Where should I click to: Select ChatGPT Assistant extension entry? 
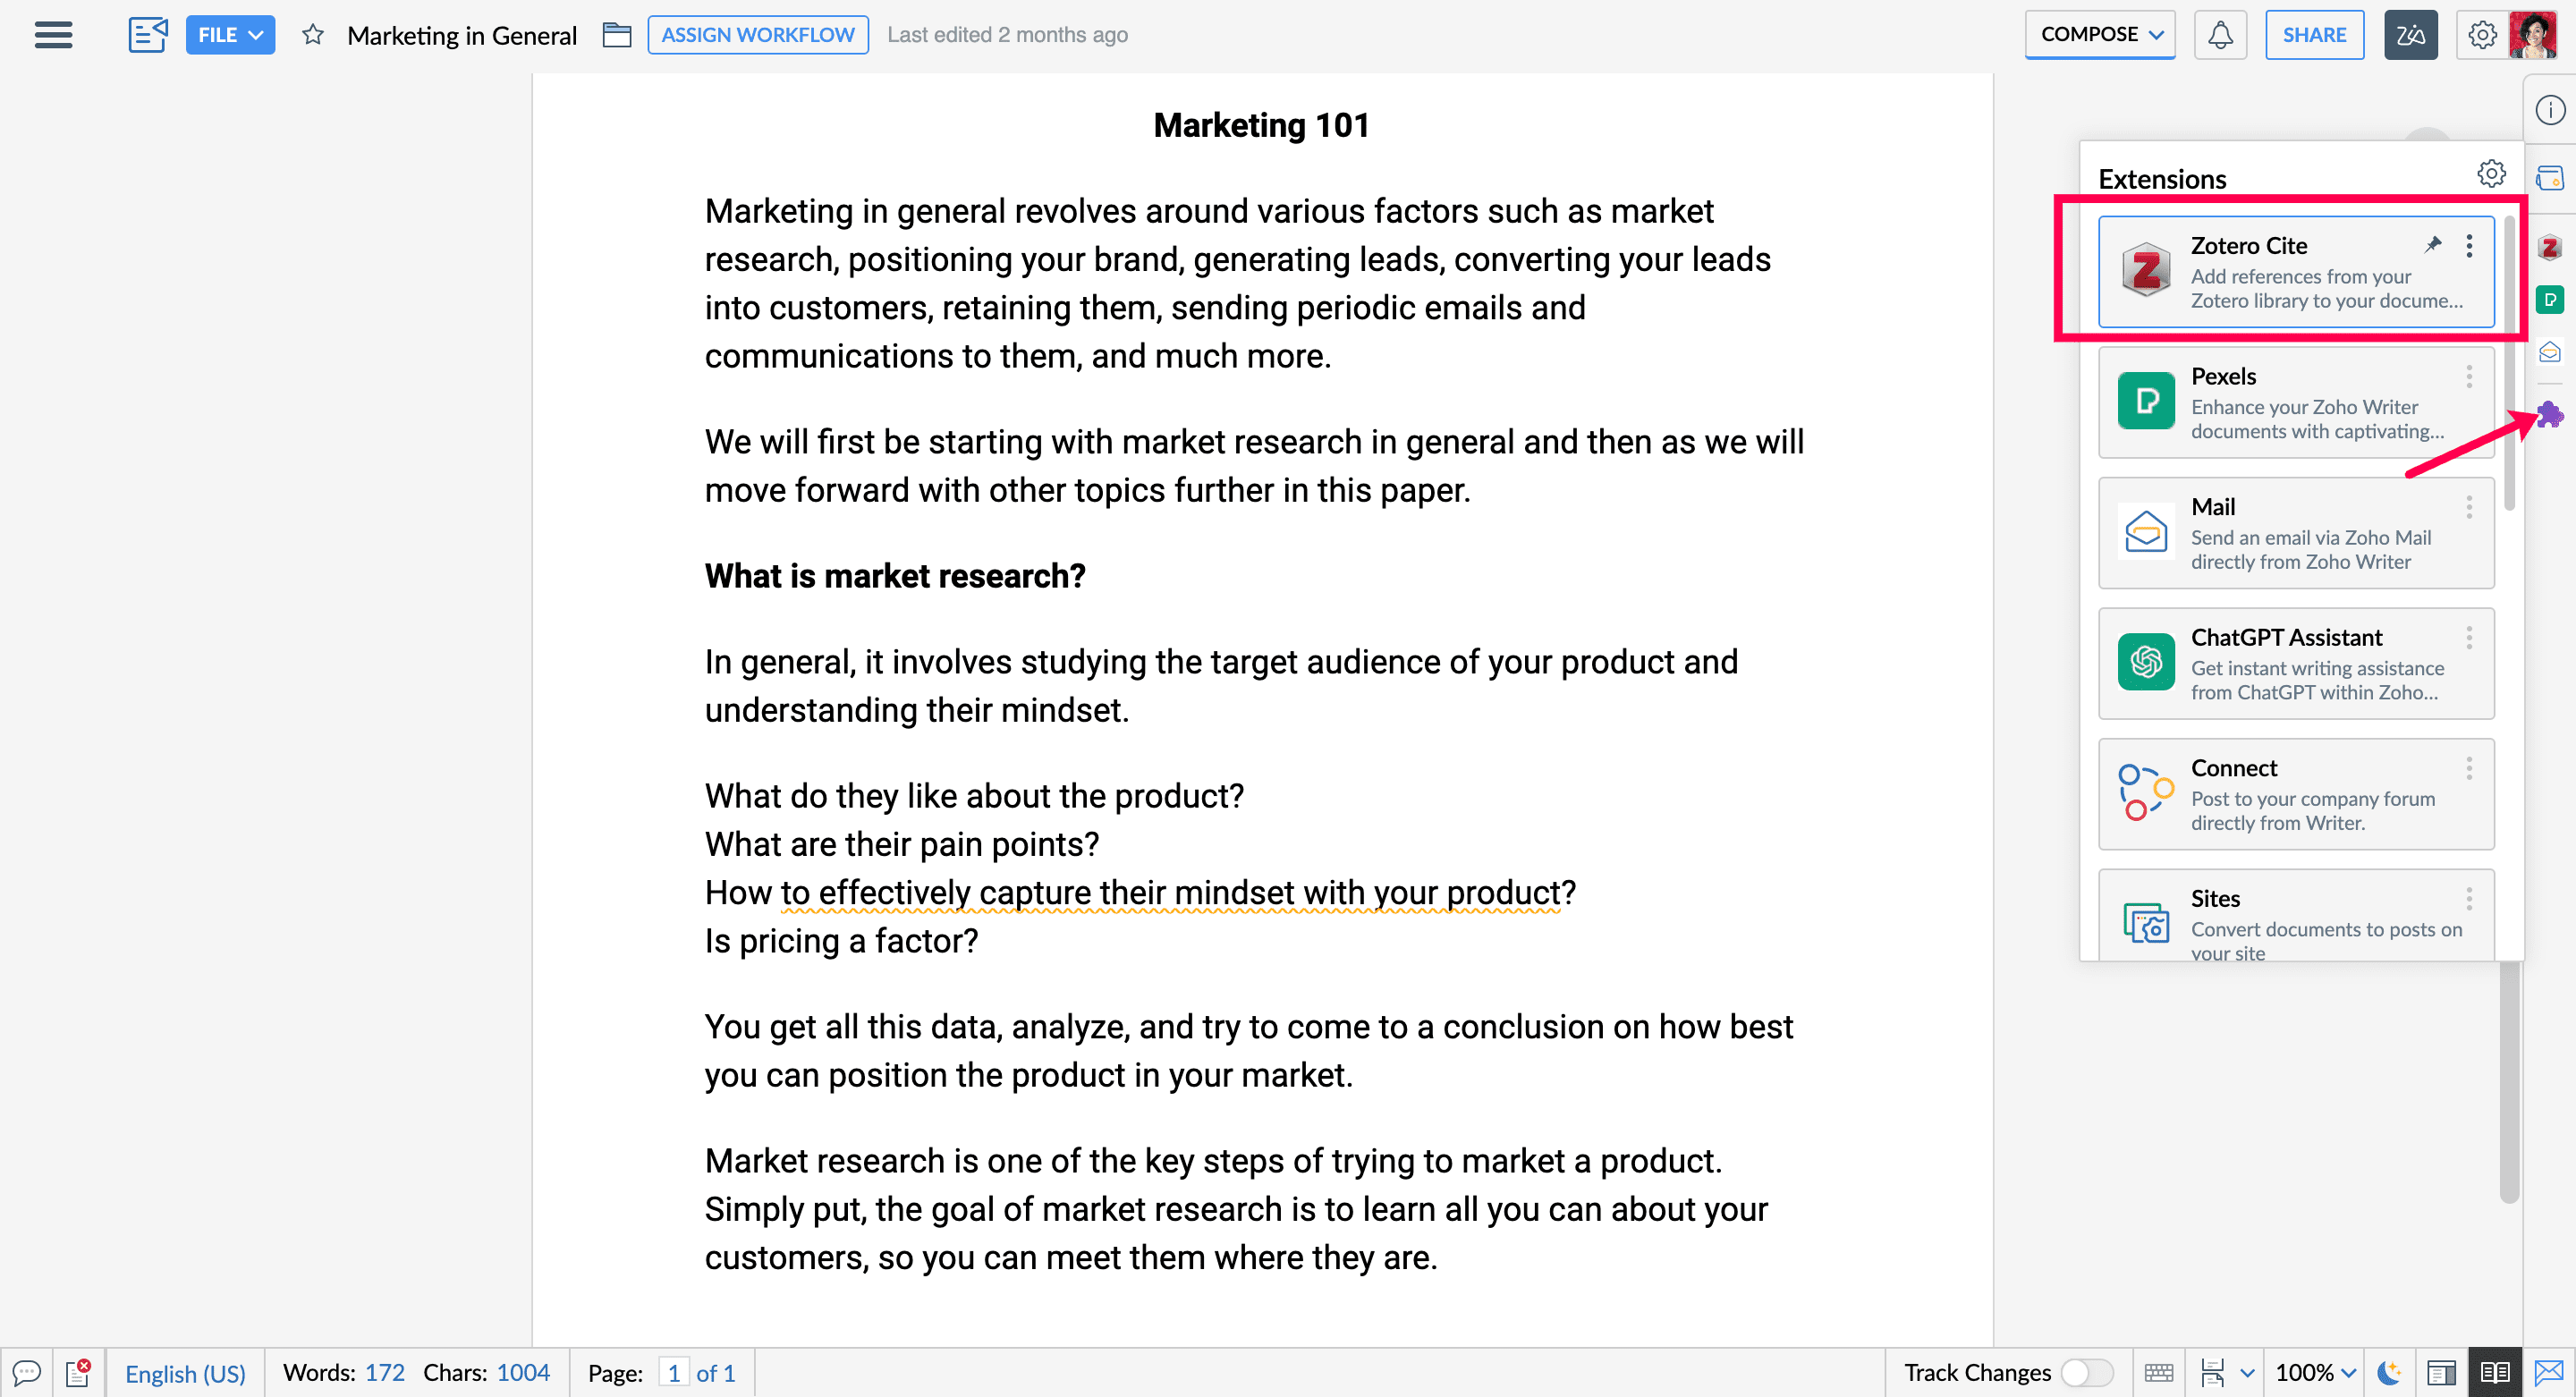coord(2295,664)
